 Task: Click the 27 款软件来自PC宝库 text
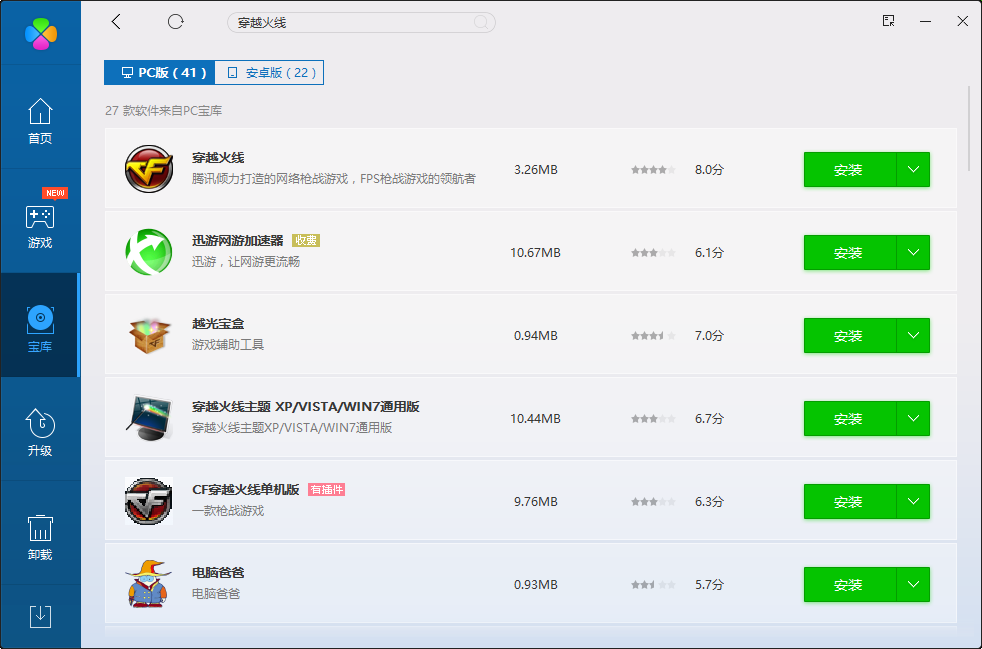(x=163, y=111)
